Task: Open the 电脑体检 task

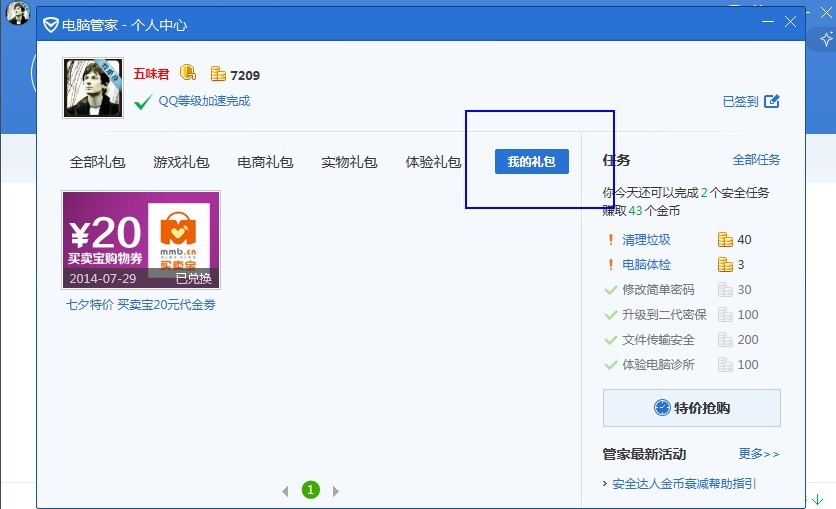Action: (x=646, y=265)
